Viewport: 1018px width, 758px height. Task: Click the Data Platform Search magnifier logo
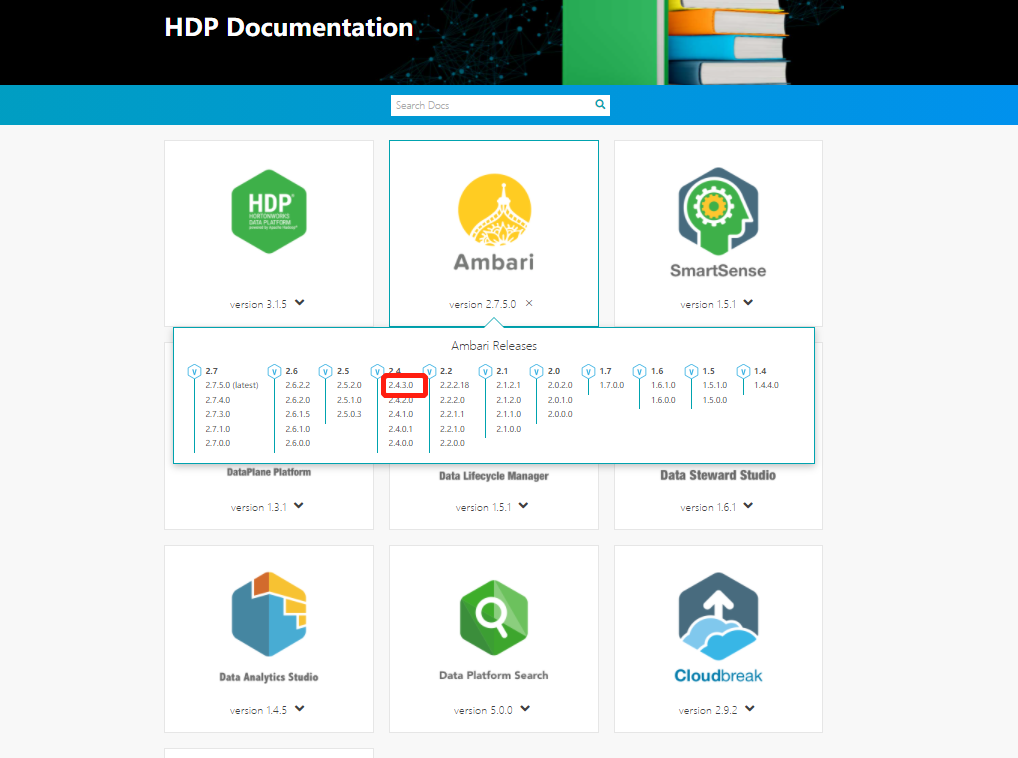point(493,610)
